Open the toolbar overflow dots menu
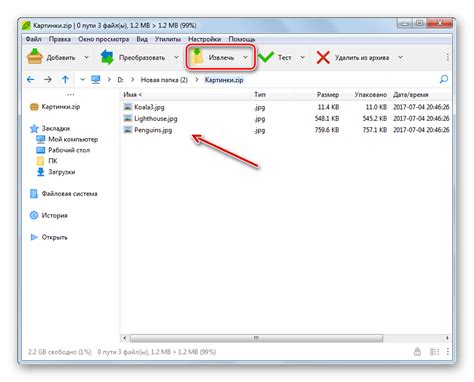Screen dimensions: 474x382 tap(447, 57)
